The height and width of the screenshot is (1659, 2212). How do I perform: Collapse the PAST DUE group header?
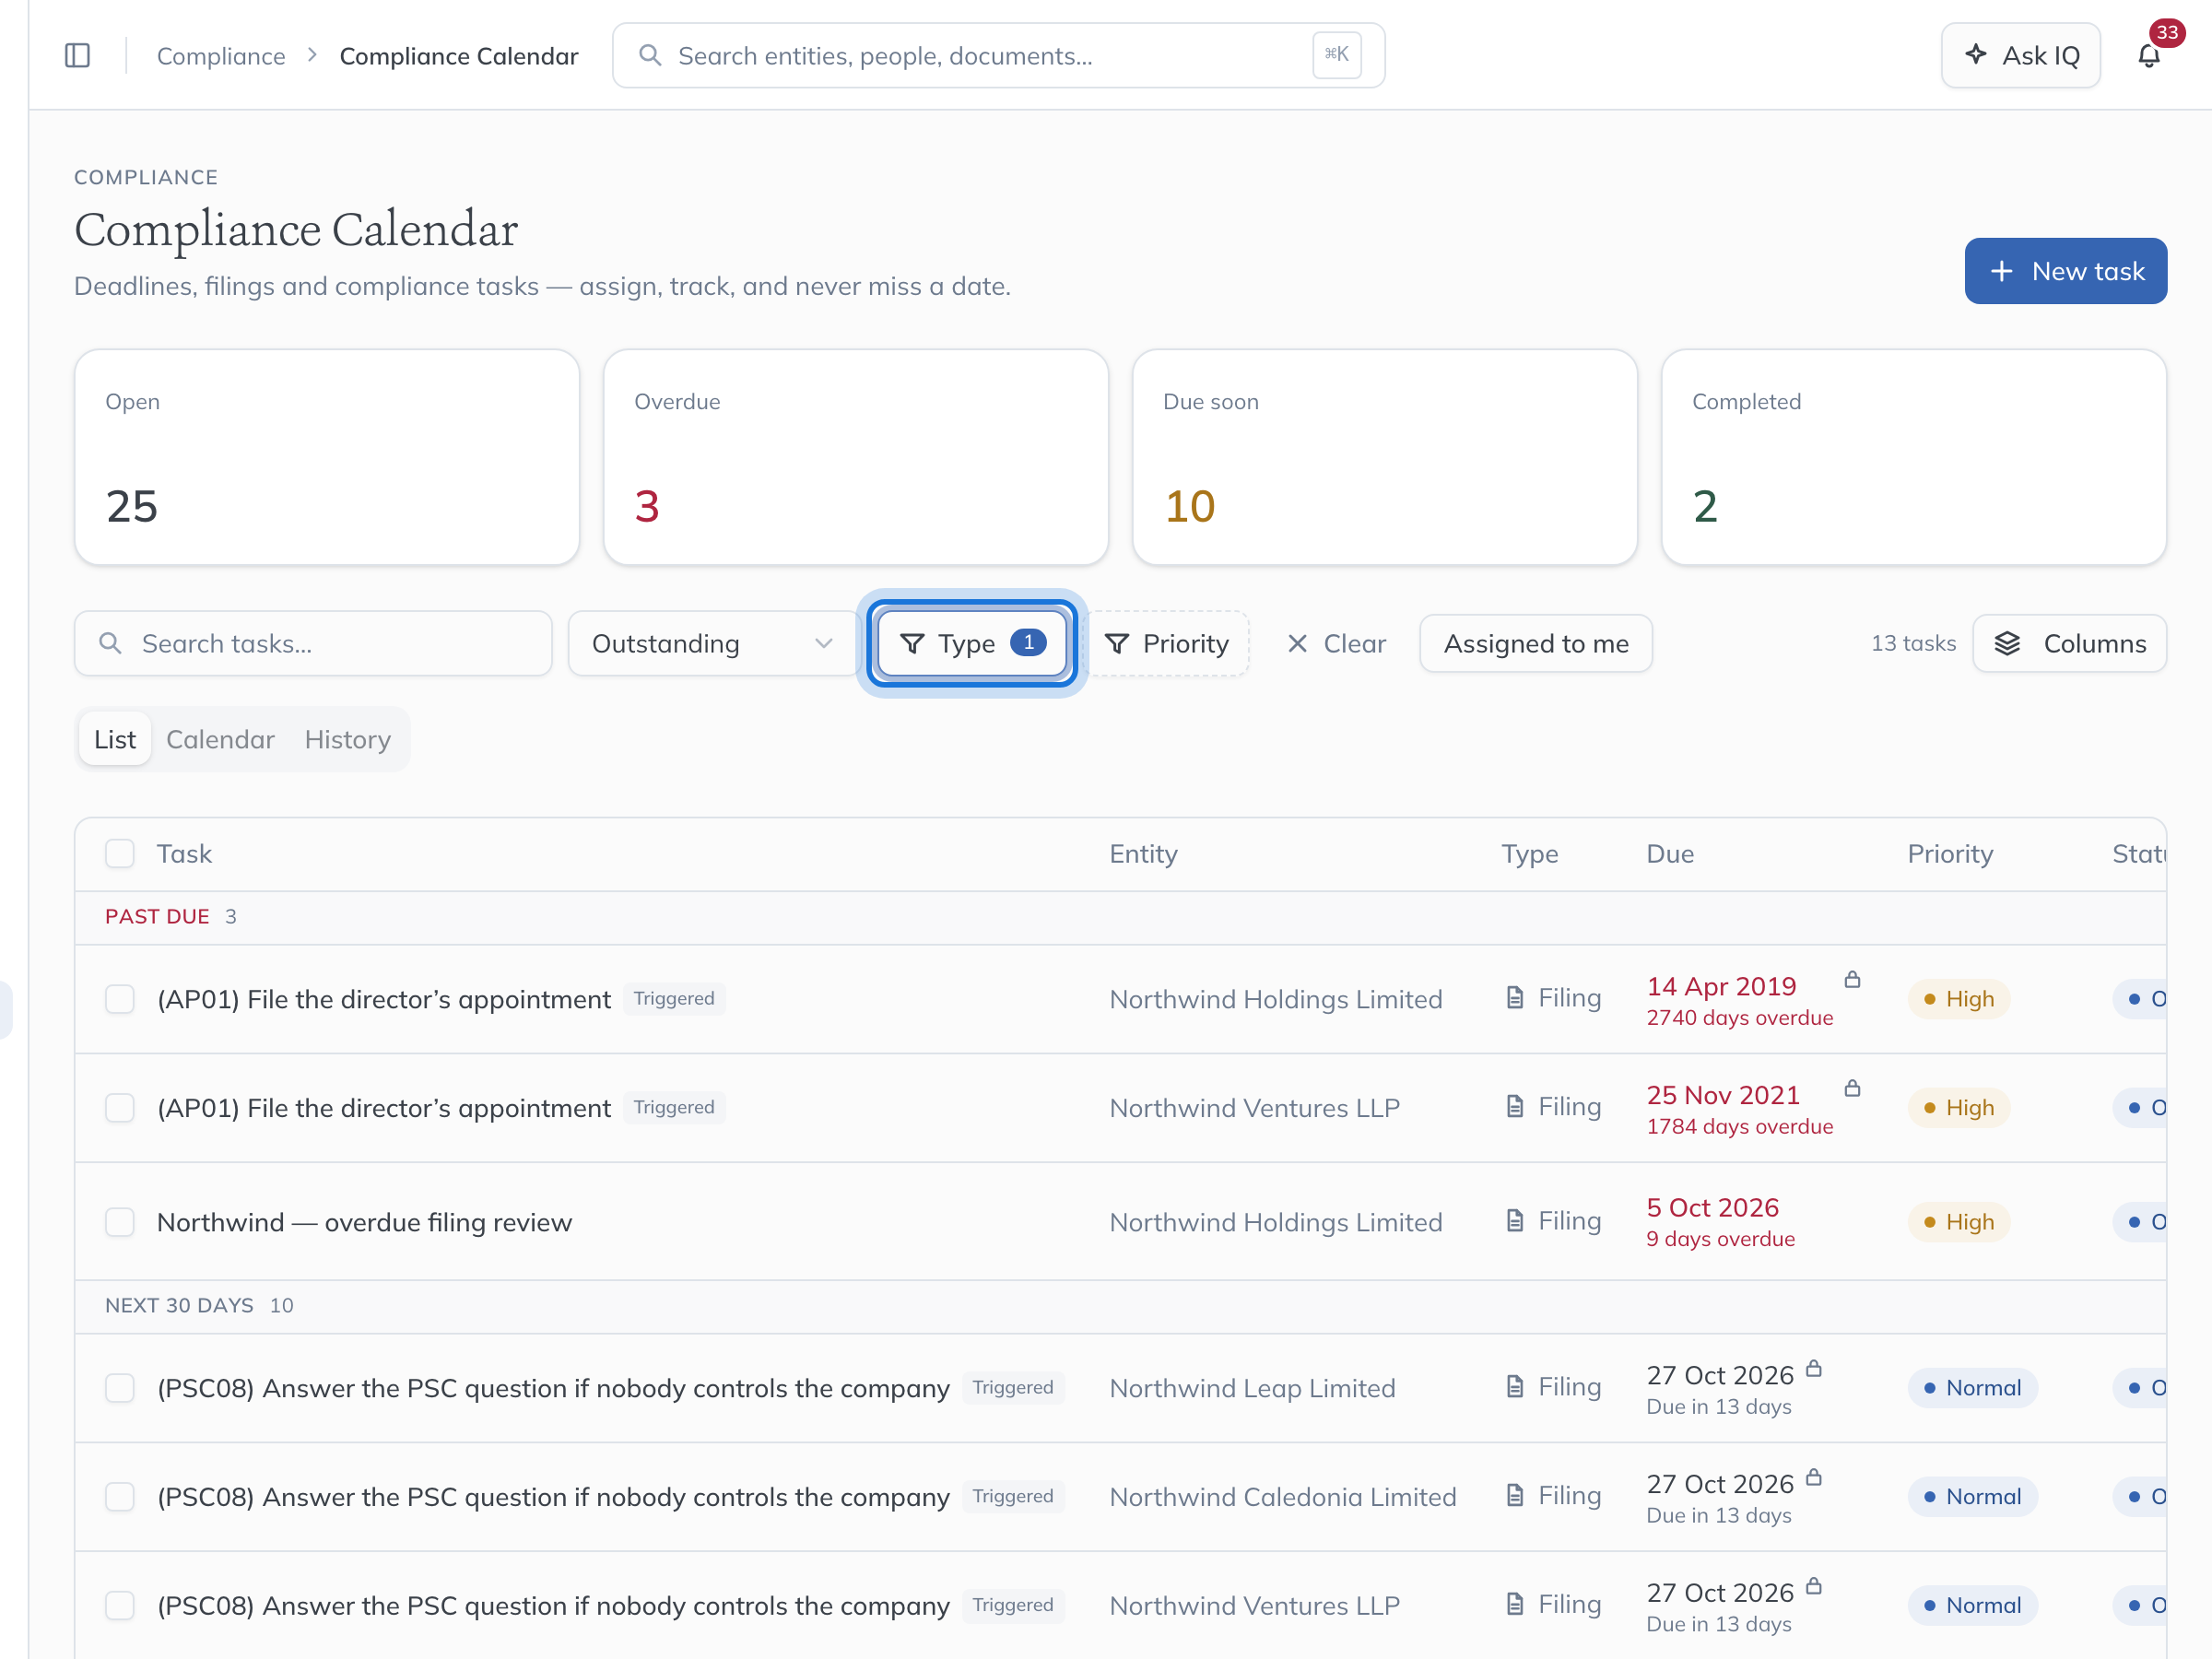click(1120, 917)
